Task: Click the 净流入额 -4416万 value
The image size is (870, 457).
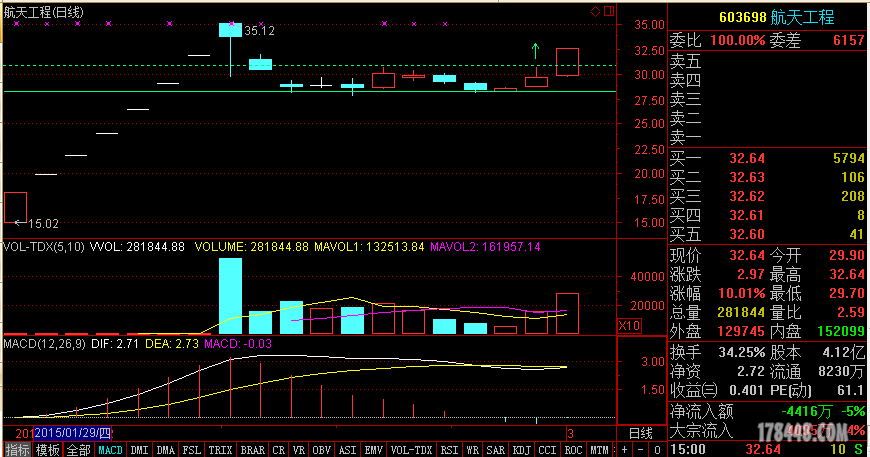Action: [x=807, y=412]
